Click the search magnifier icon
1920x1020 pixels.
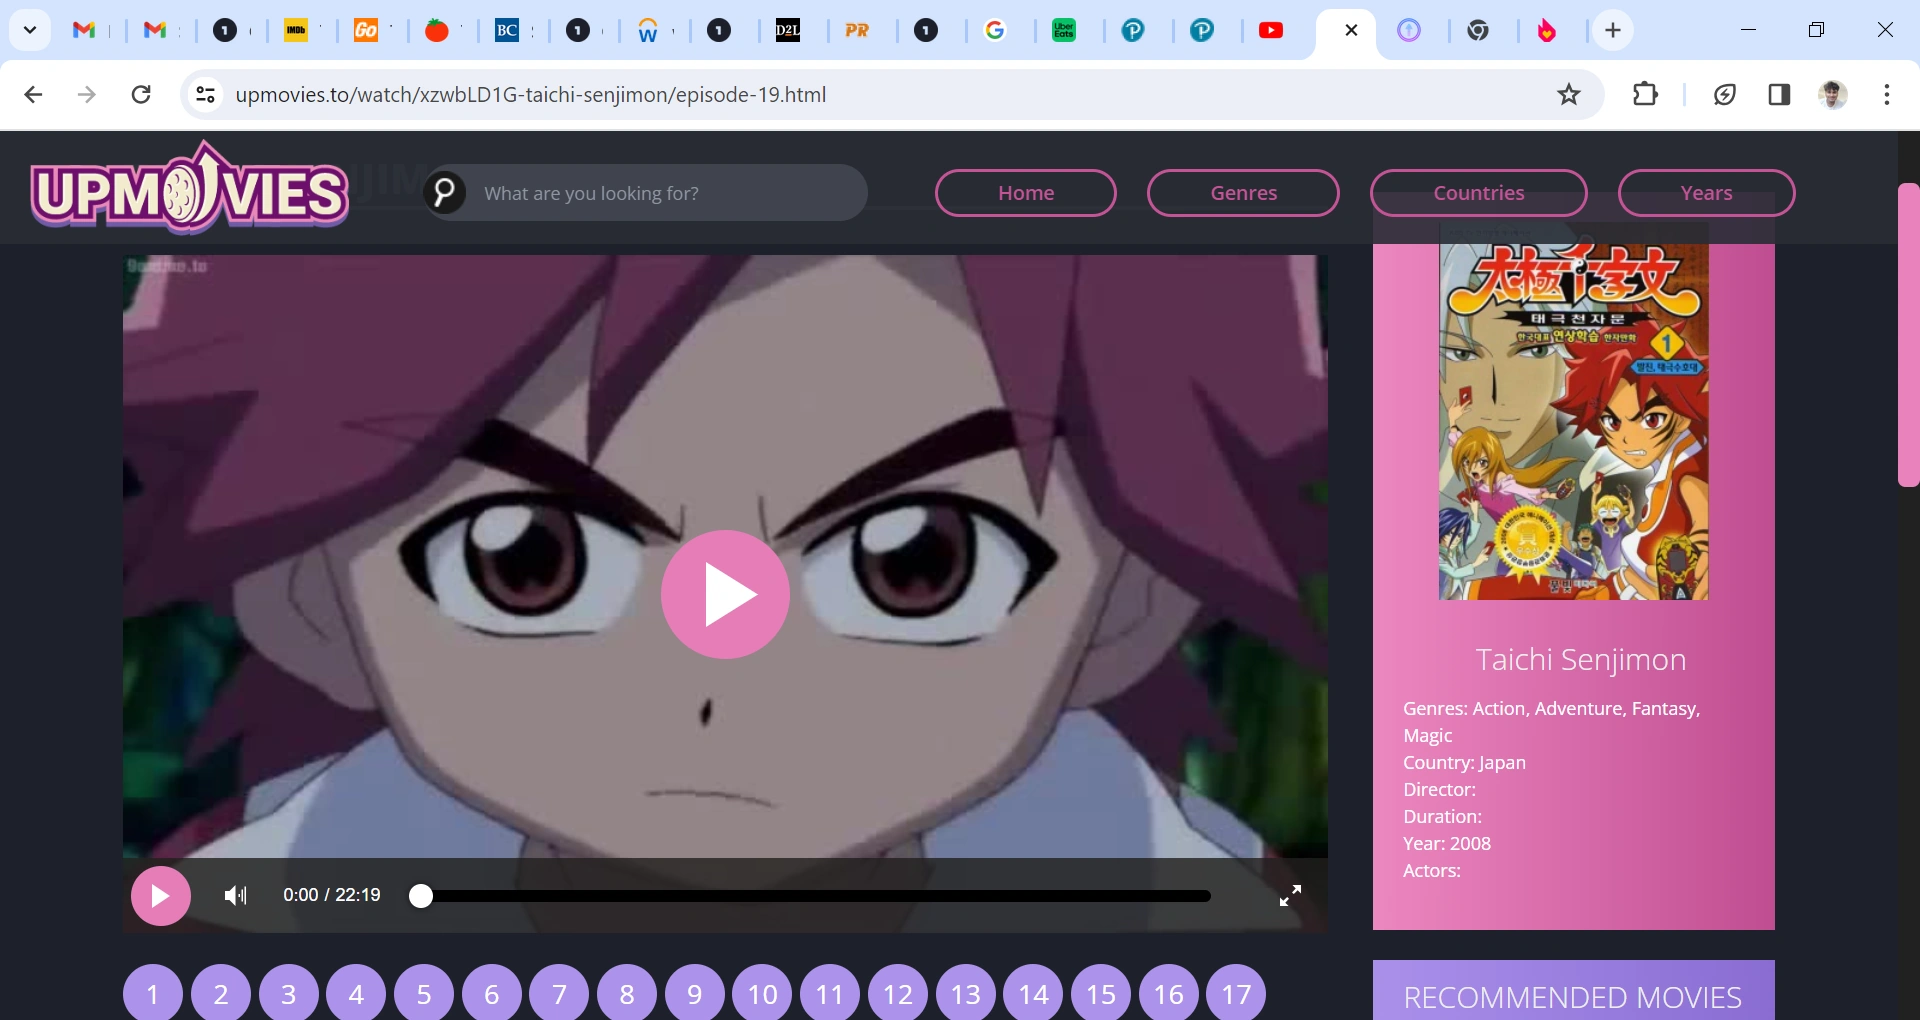[445, 192]
